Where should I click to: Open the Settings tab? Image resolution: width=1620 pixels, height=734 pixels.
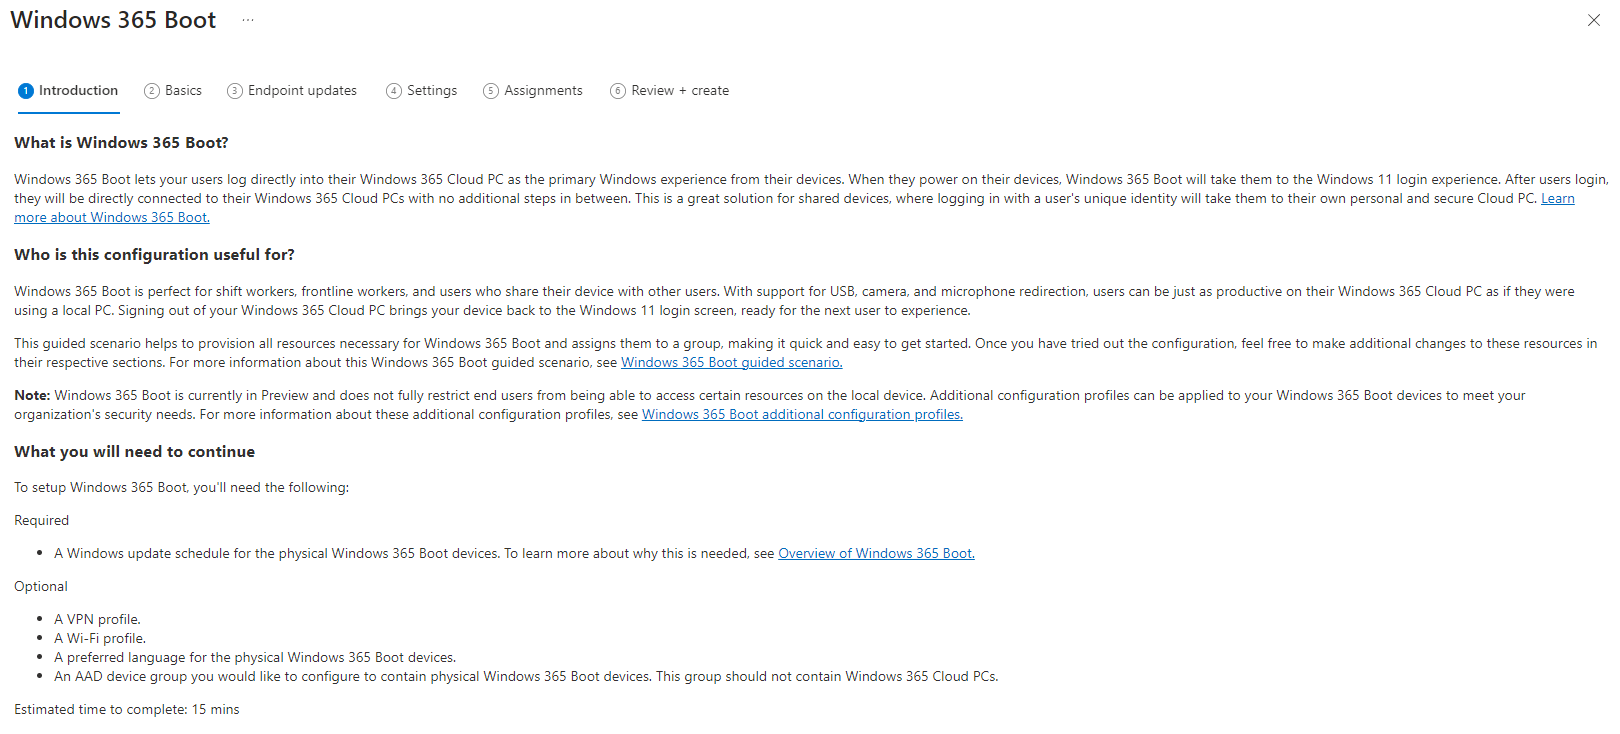pos(422,91)
